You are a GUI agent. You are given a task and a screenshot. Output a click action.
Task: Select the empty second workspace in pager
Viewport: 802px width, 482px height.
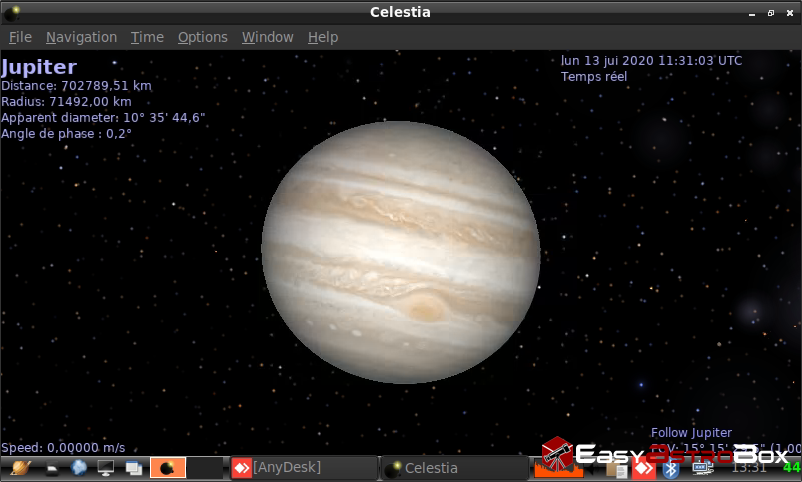[204, 468]
